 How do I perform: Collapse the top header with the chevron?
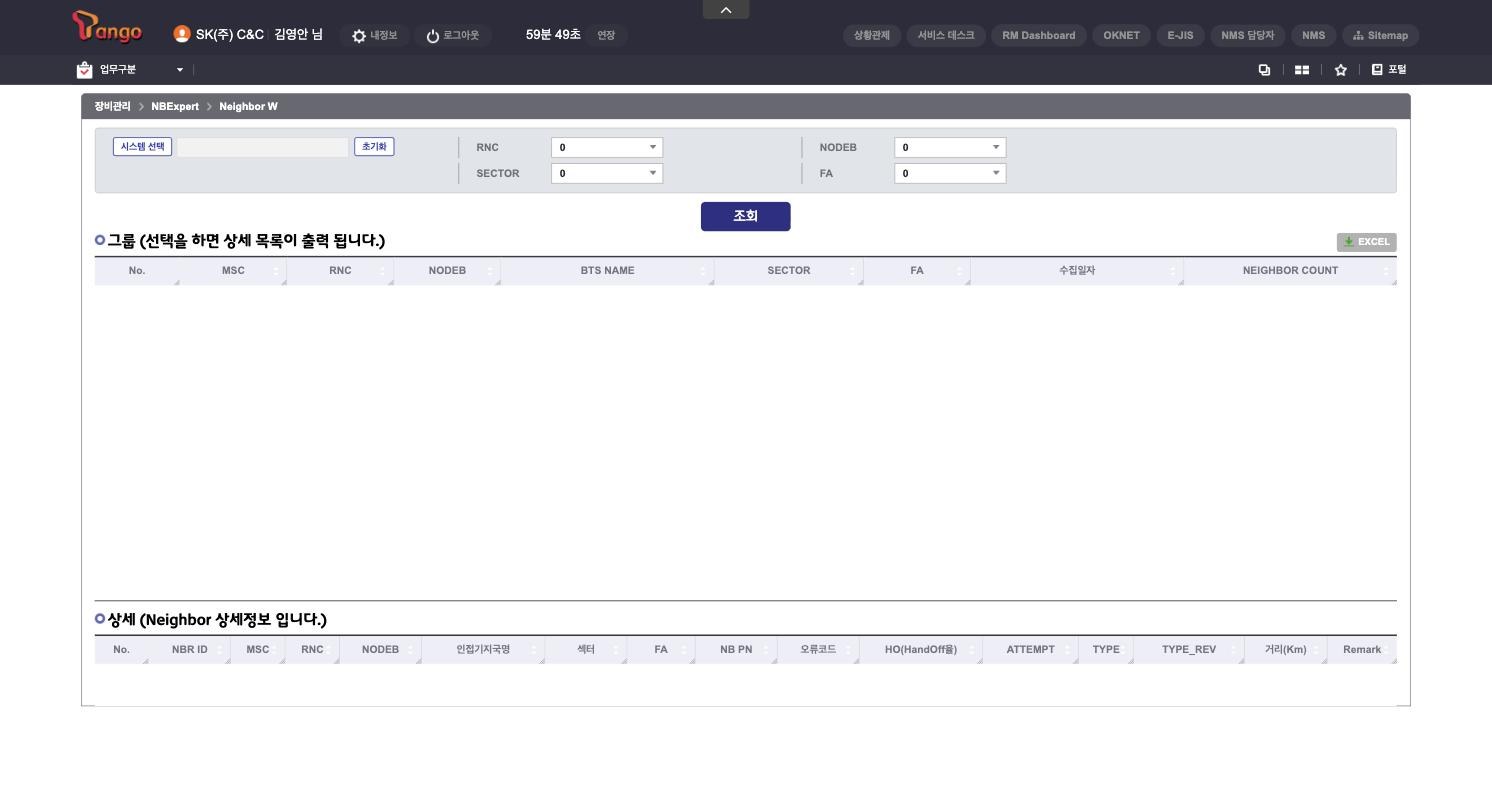pyautogui.click(x=726, y=10)
